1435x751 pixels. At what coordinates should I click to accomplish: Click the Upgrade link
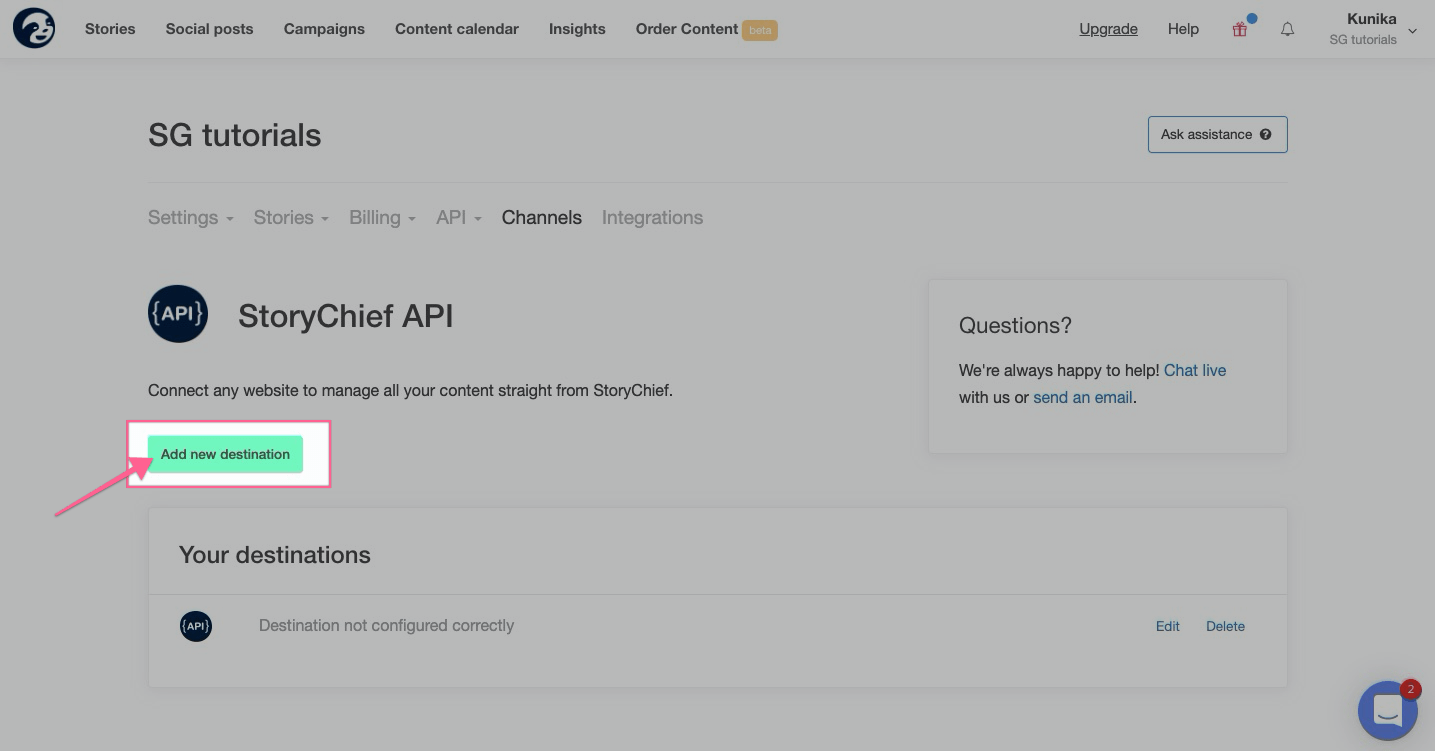[1108, 29]
